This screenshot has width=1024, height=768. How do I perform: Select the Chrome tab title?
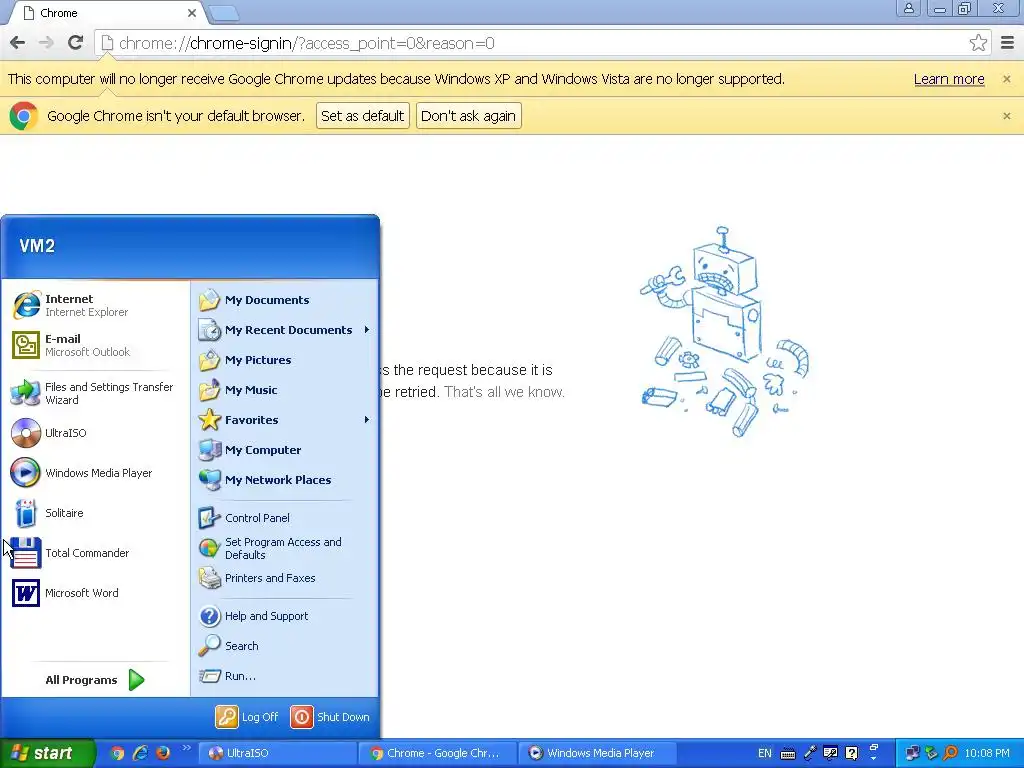tap(59, 13)
